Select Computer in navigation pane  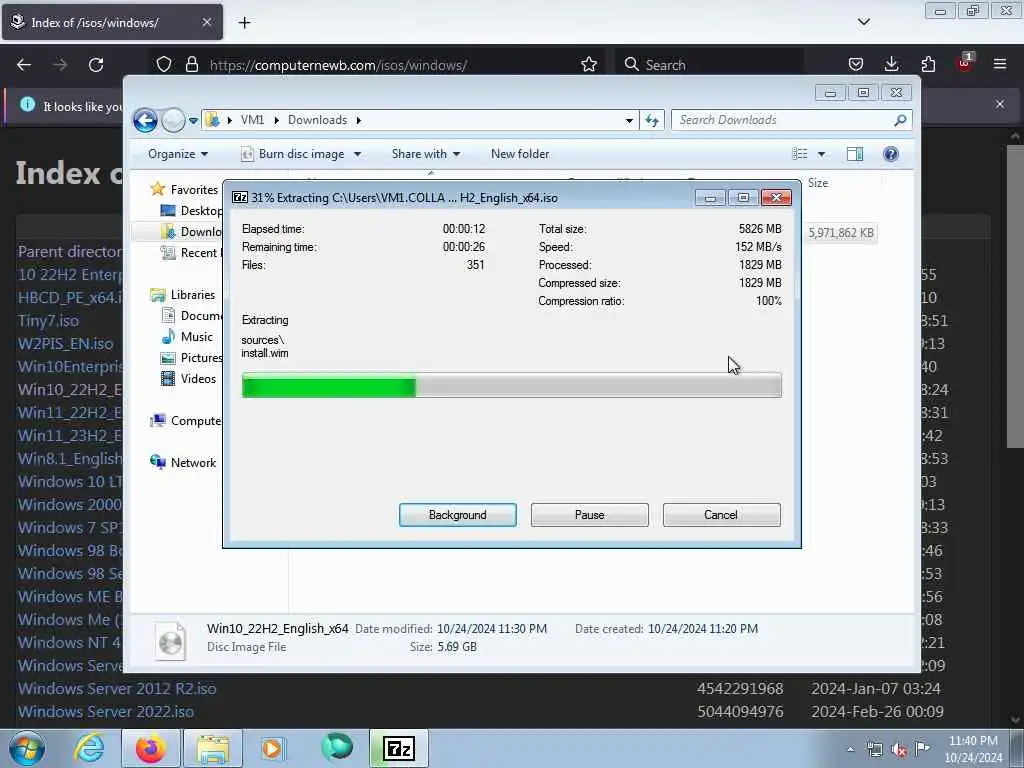pos(185,421)
